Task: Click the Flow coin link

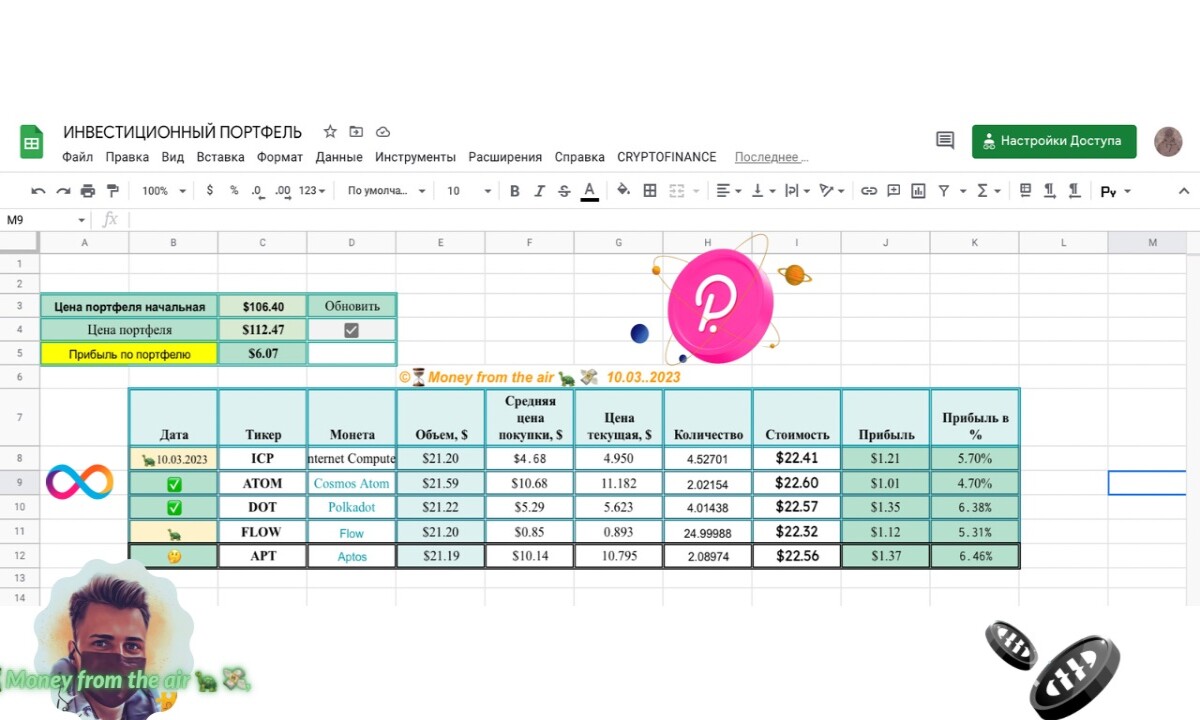Action: pos(352,533)
